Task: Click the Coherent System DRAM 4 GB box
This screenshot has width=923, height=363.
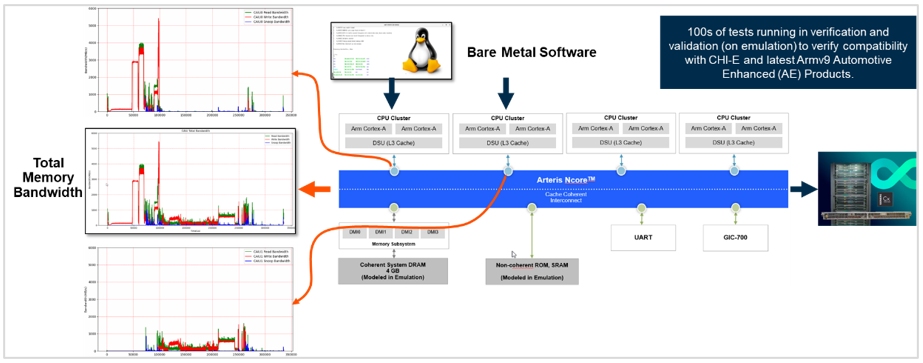Action: [393, 271]
